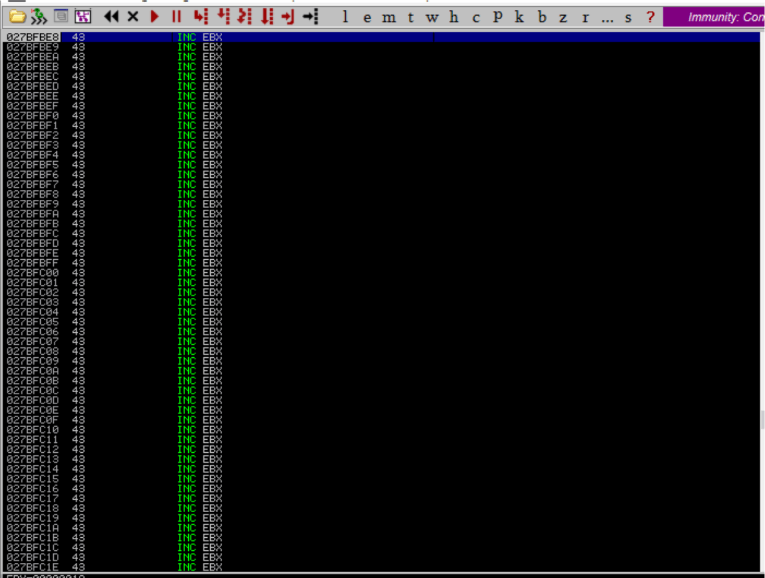Click the 'z' toolbar button
The height and width of the screenshot is (578, 765).
click(563, 18)
